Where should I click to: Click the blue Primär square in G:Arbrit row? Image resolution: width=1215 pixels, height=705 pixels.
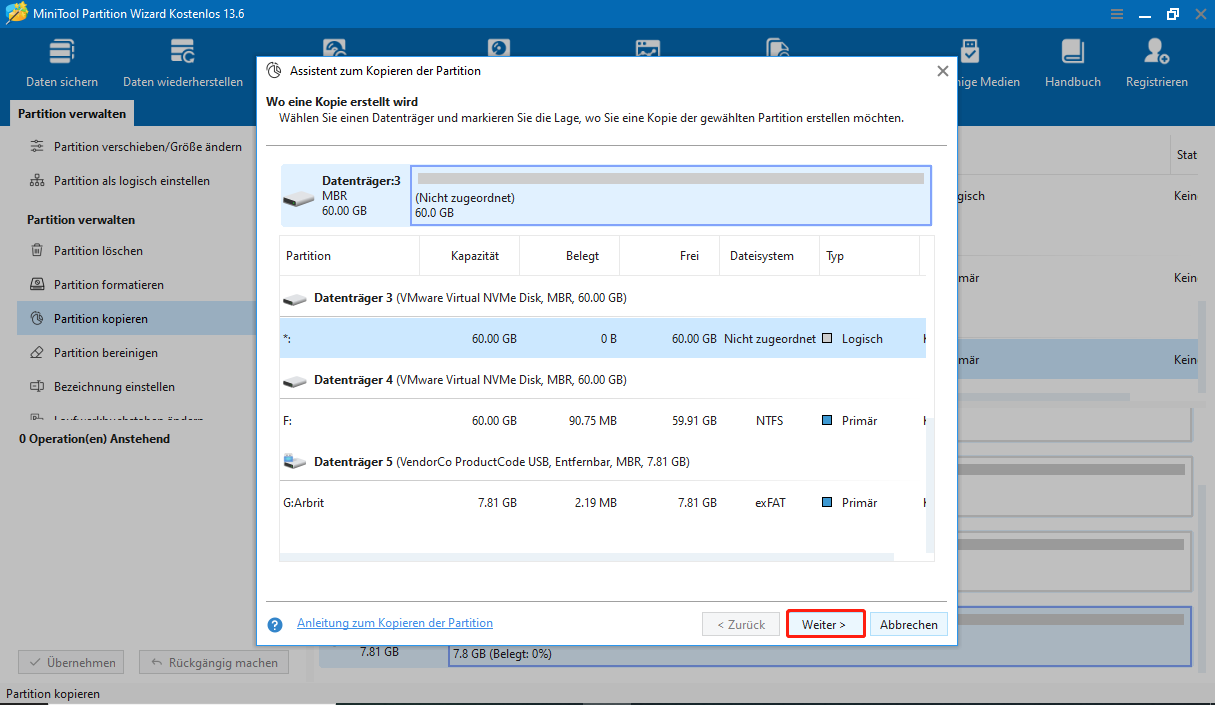pos(827,503)
